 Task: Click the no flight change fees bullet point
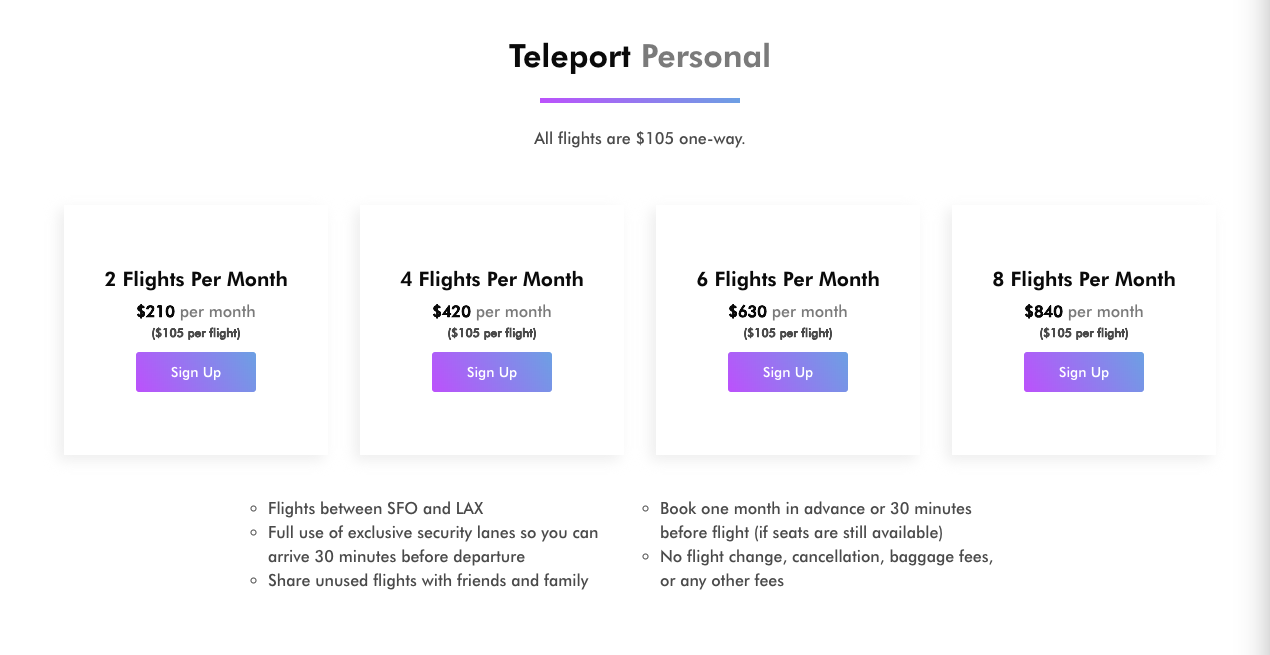[826, 568]
